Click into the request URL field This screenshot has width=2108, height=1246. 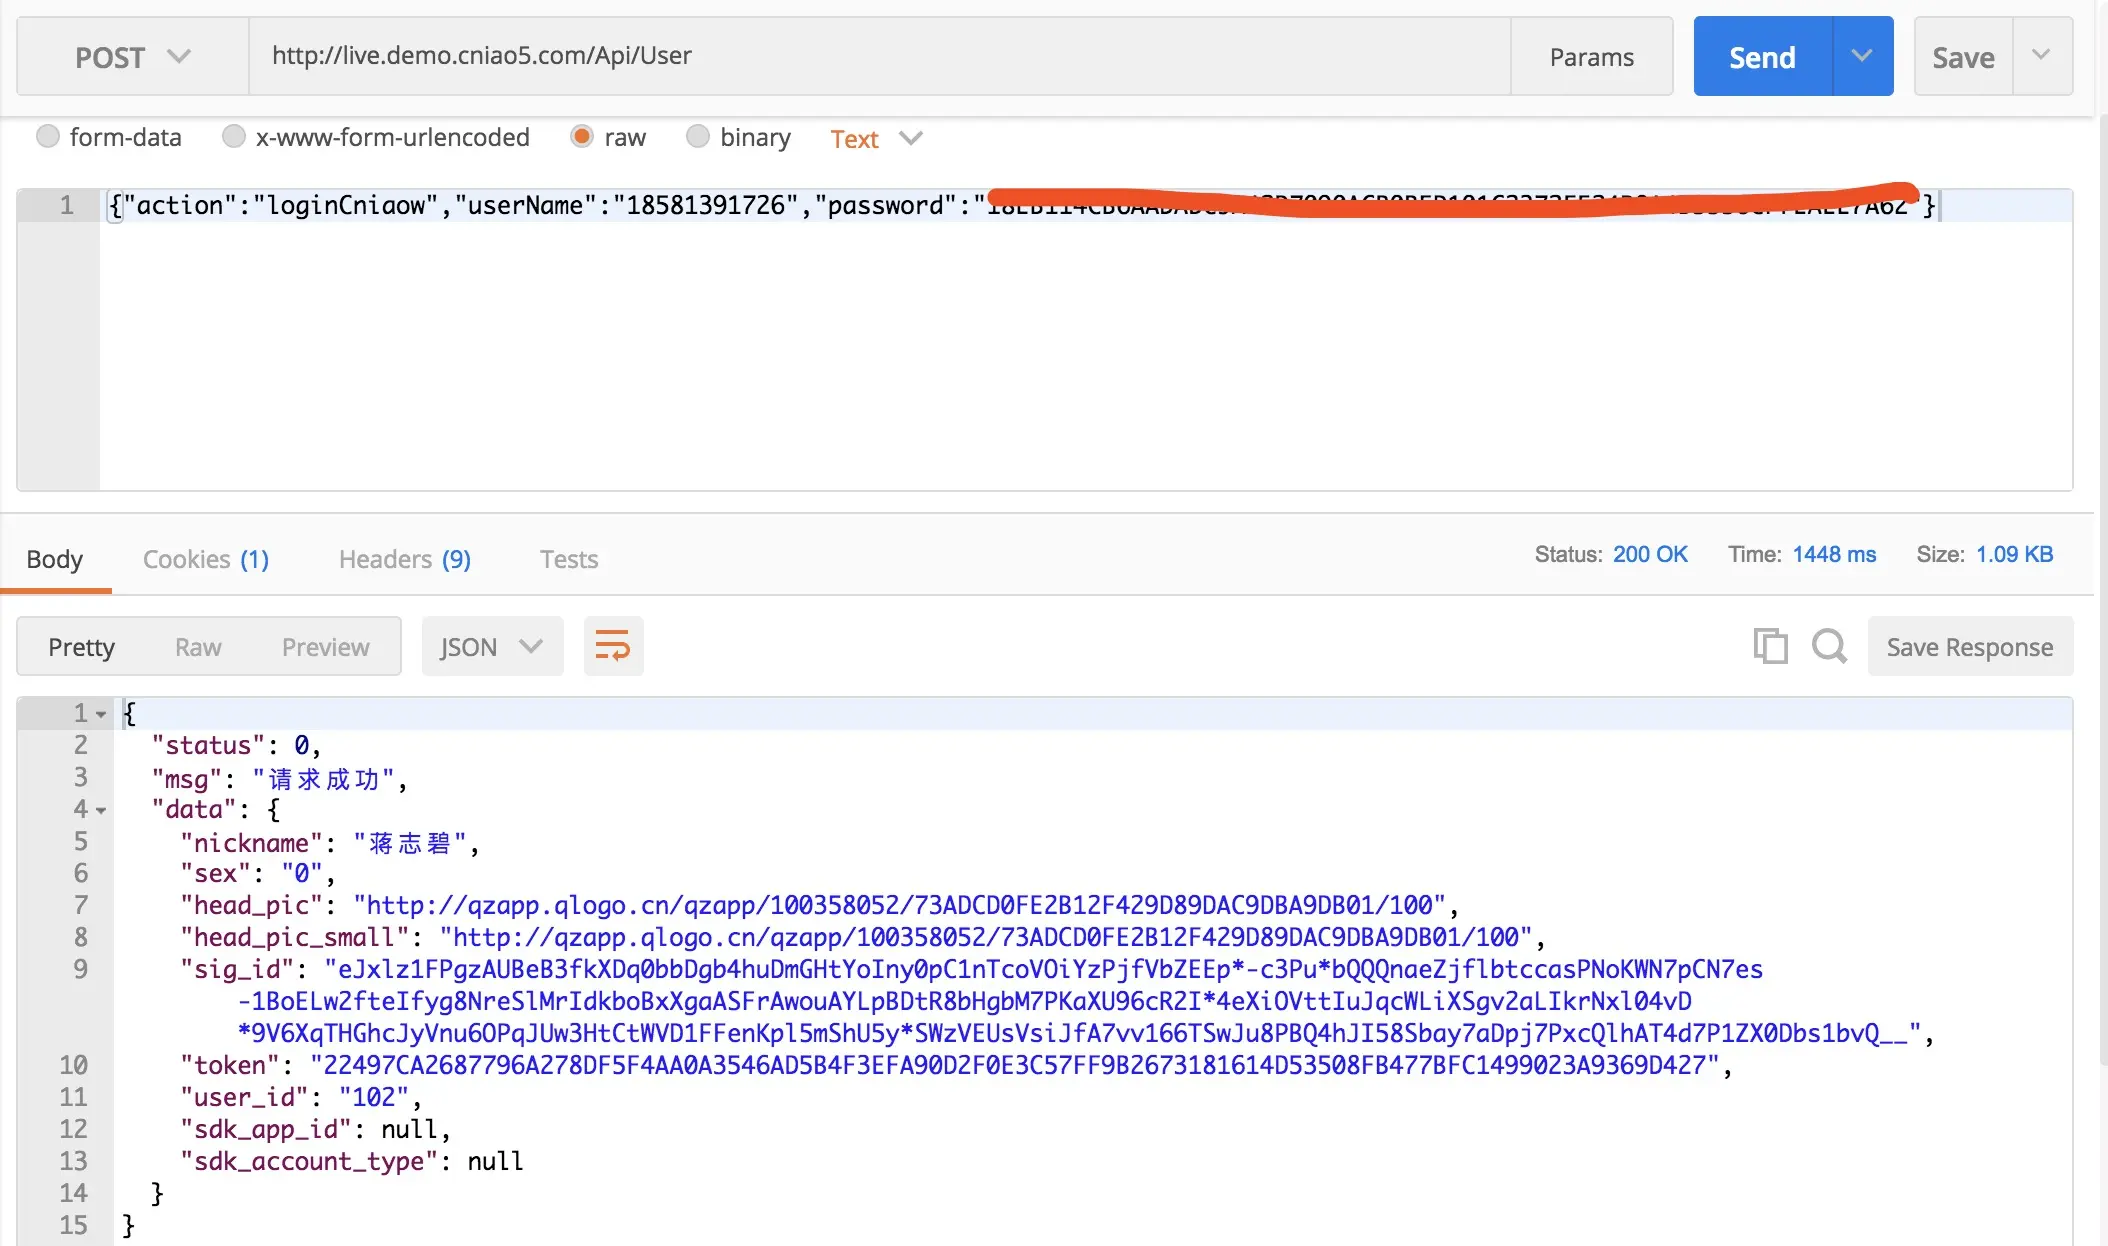point(880,56)
